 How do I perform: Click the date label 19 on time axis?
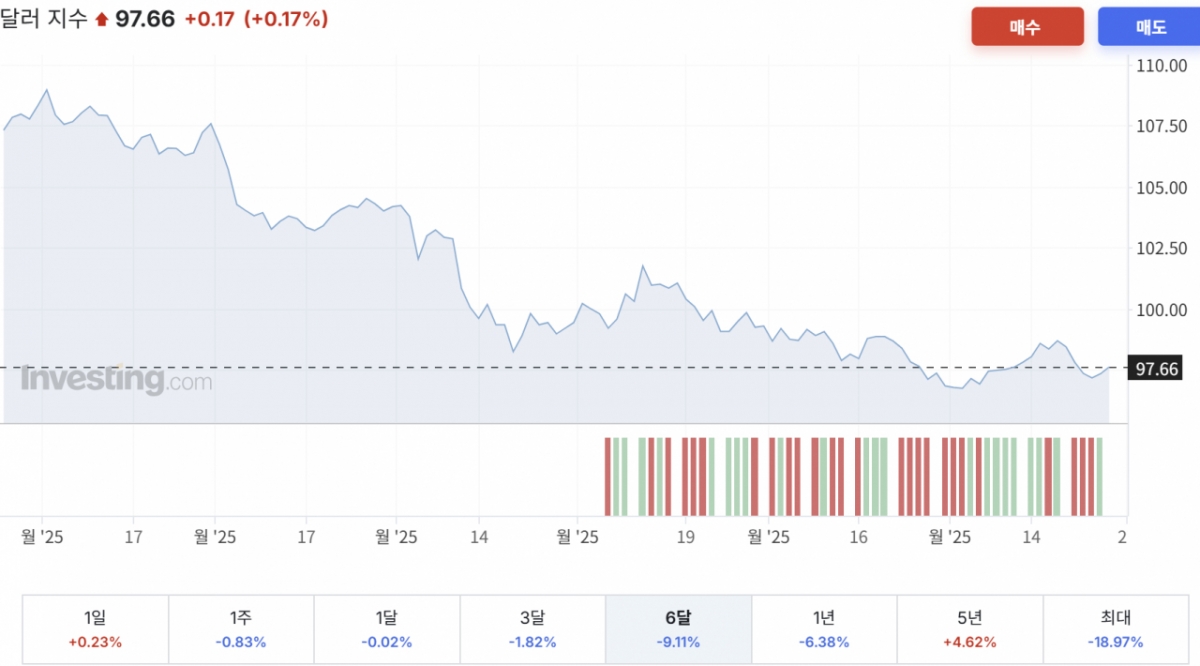point(685,537)
